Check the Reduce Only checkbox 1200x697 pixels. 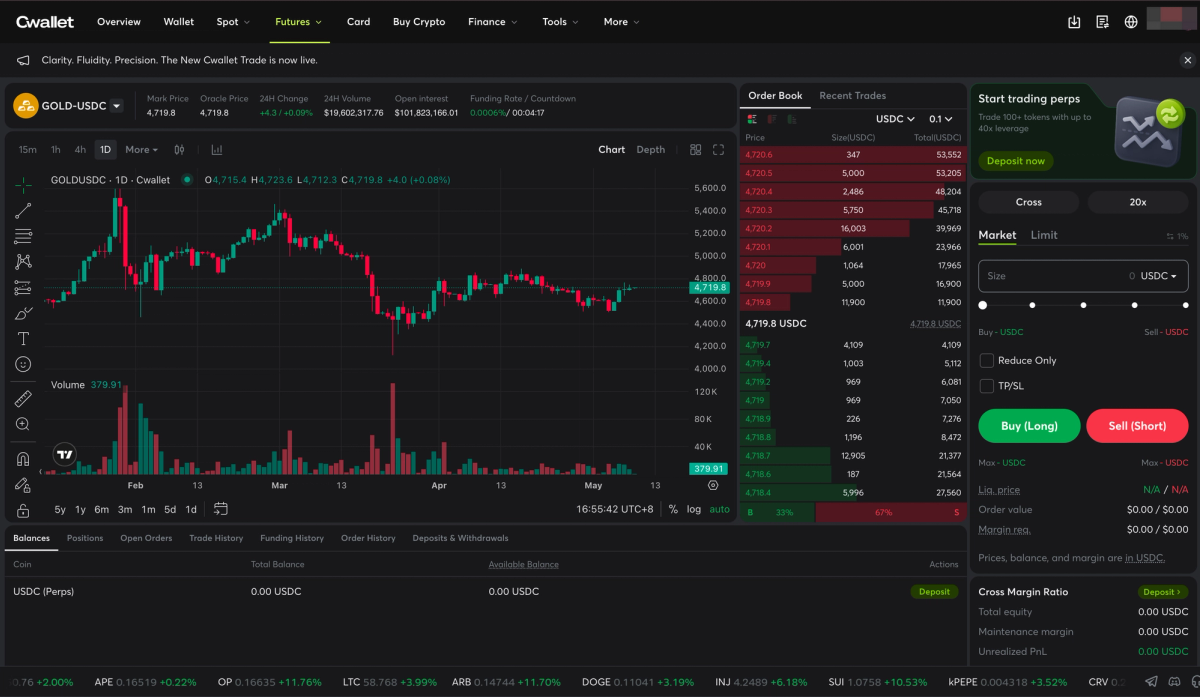pyautogui.click(x=987, y=360)
